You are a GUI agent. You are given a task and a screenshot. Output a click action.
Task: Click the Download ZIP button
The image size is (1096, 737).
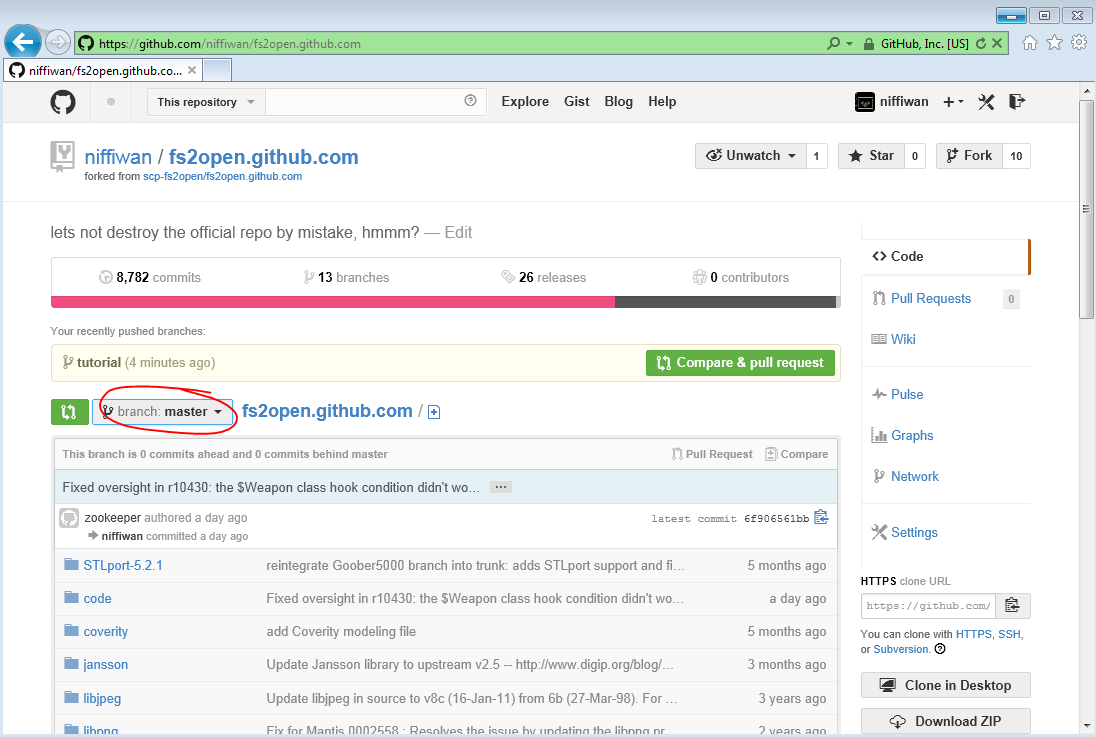945,721
